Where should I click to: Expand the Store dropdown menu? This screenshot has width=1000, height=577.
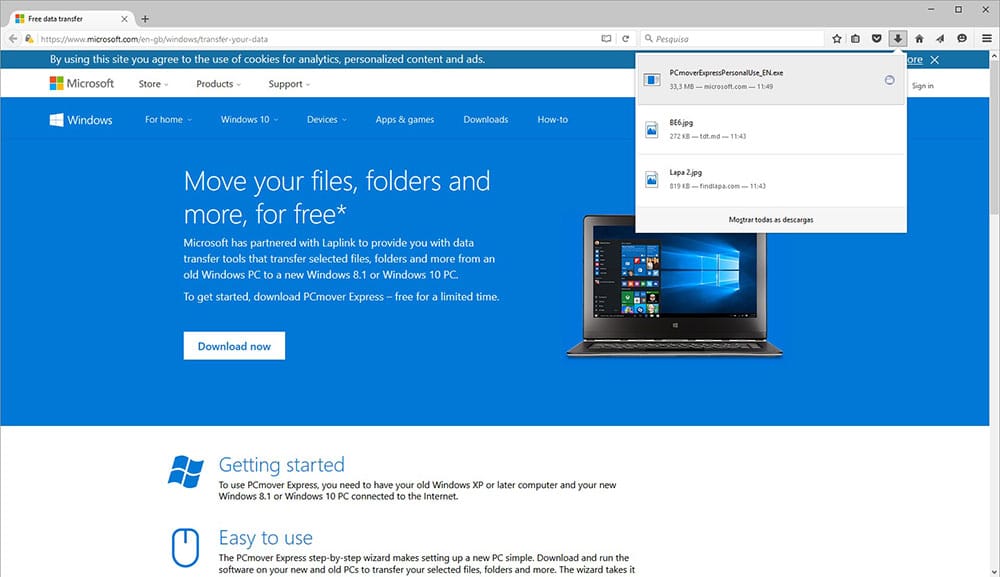[x=153, y=84]
